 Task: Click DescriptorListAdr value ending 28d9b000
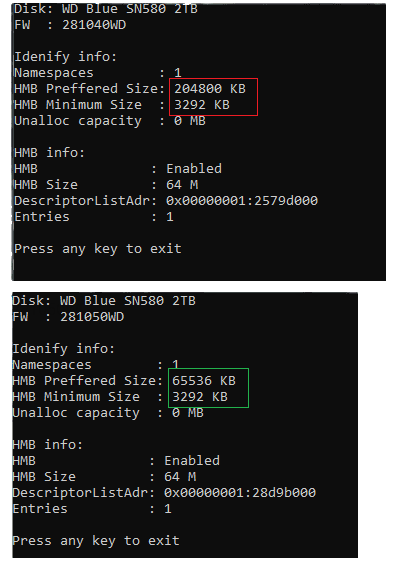[240, 492]
